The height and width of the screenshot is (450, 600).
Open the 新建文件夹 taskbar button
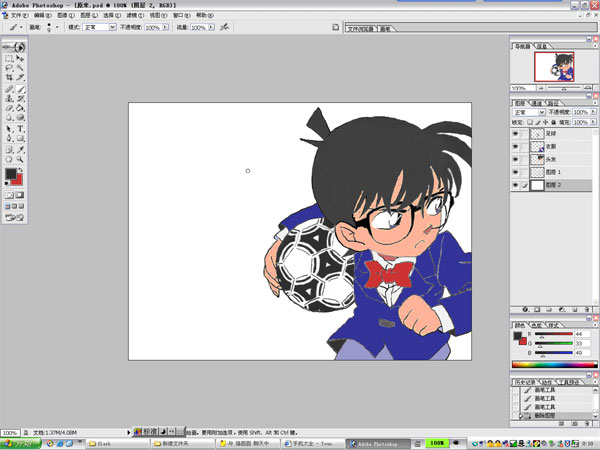tap(183, 443)
